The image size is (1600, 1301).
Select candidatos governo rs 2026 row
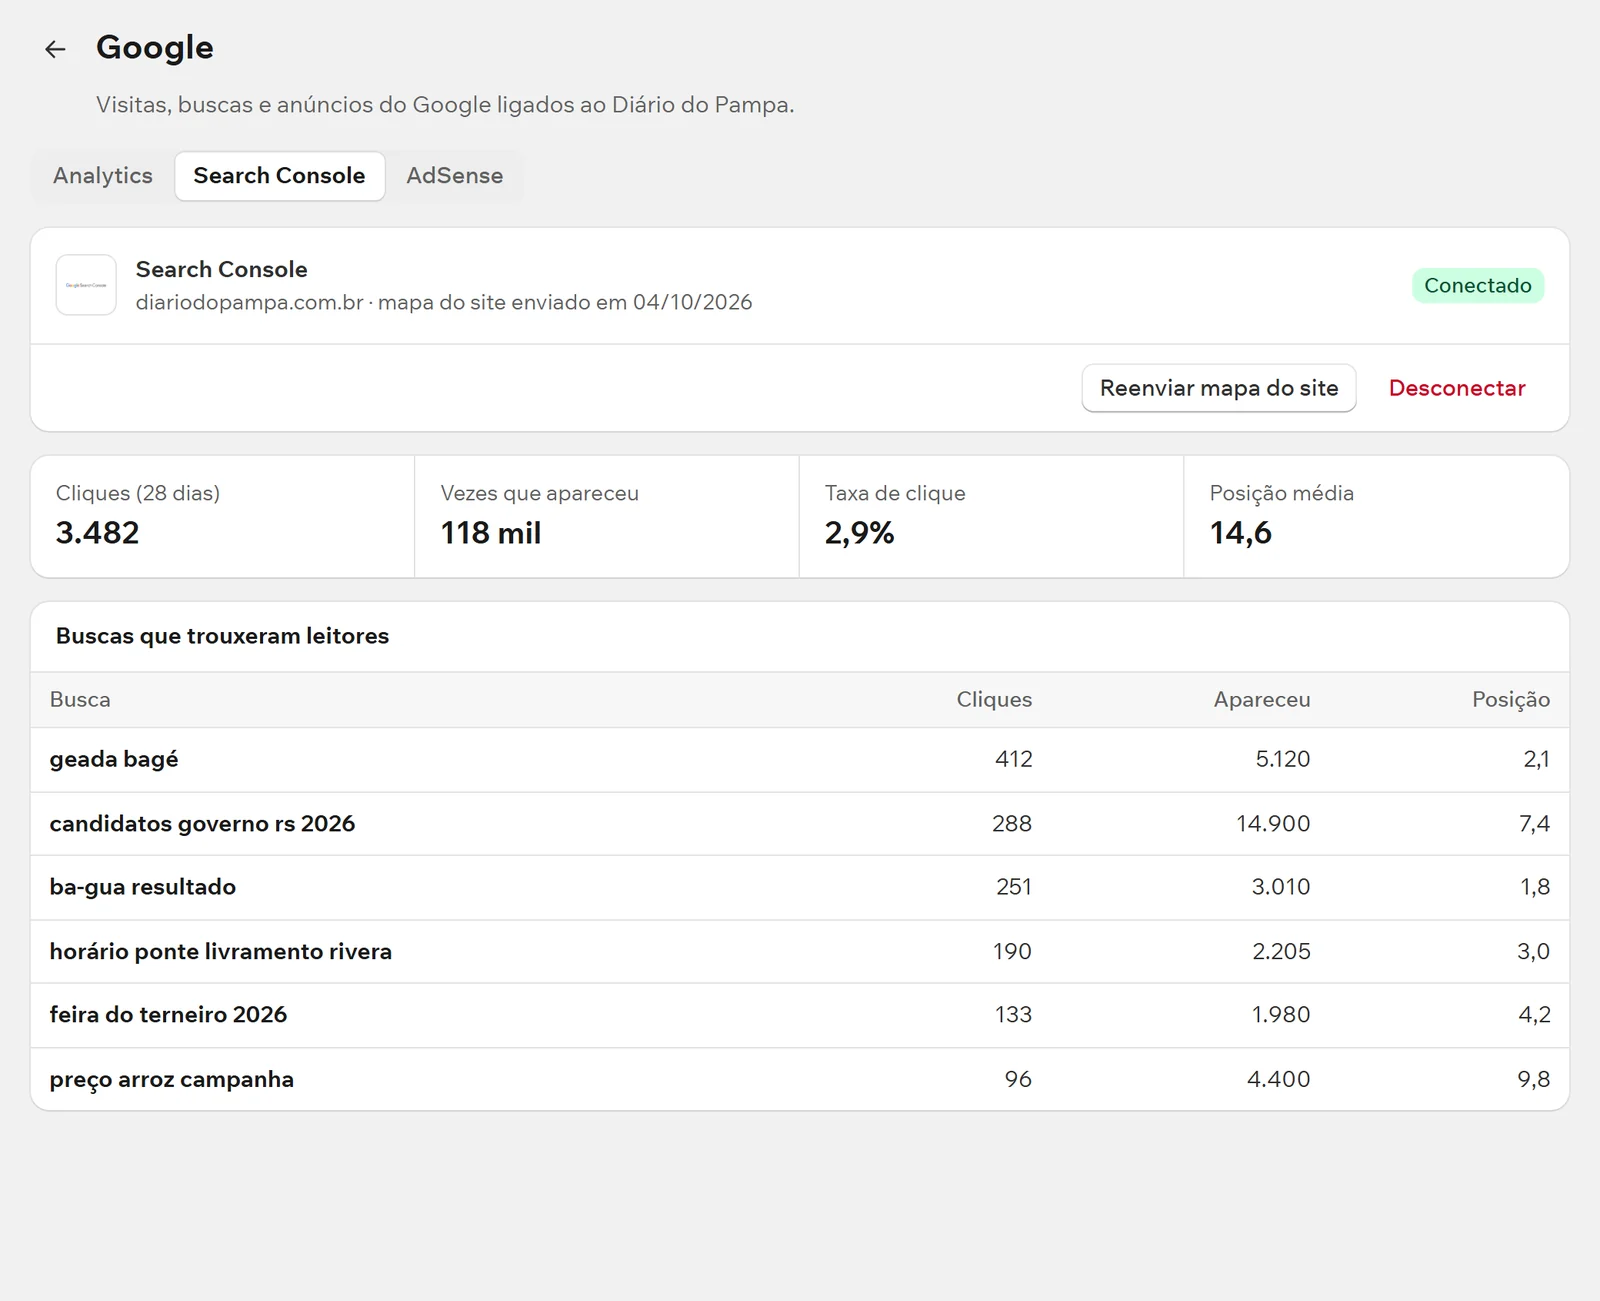tap(800, 824)
